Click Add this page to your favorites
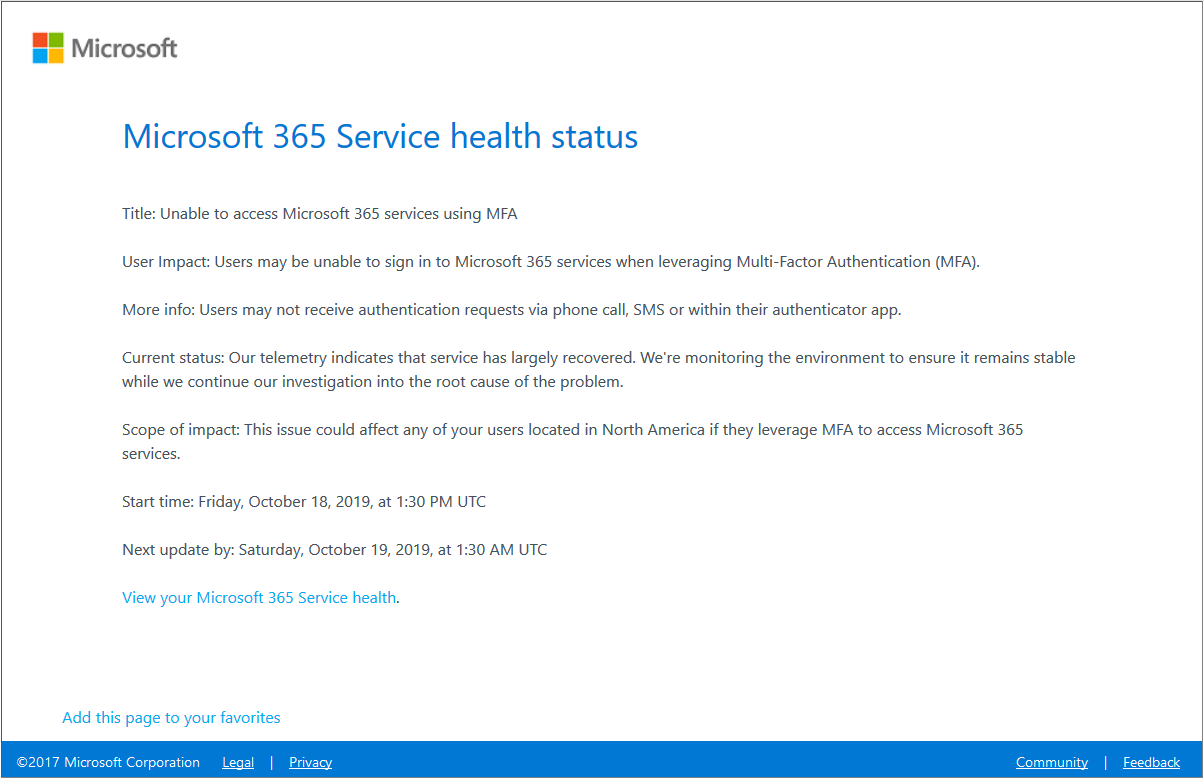1204x778 pixels. 171,717
